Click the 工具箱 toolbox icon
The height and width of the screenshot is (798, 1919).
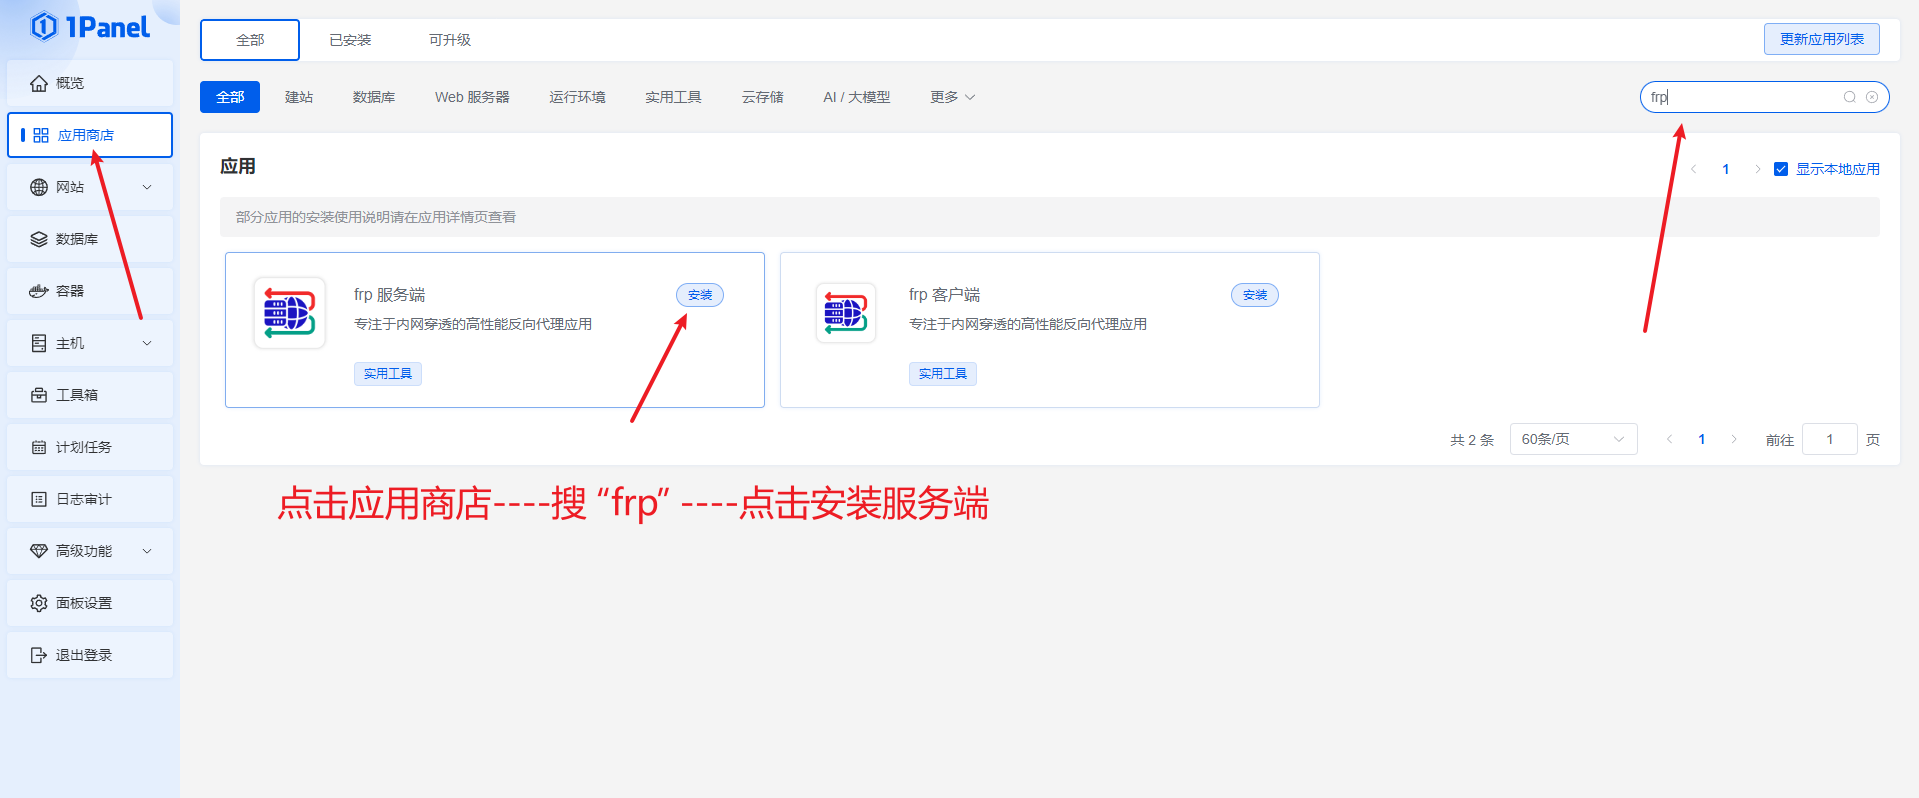click(39, 395)
